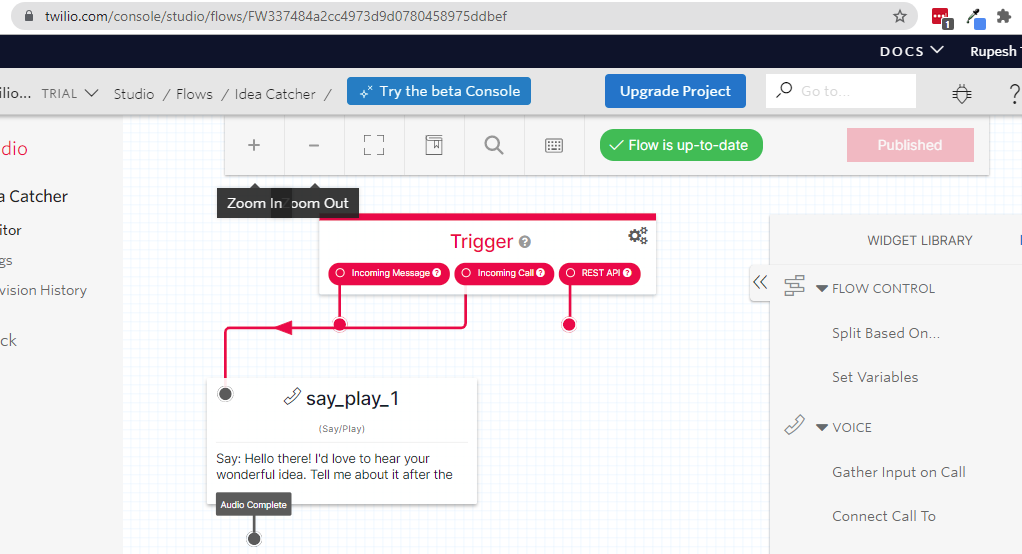Viewport: 1022px width, 554px height.
Task: Collapse the FLOW CONTROL section
Action: (822, 289)
